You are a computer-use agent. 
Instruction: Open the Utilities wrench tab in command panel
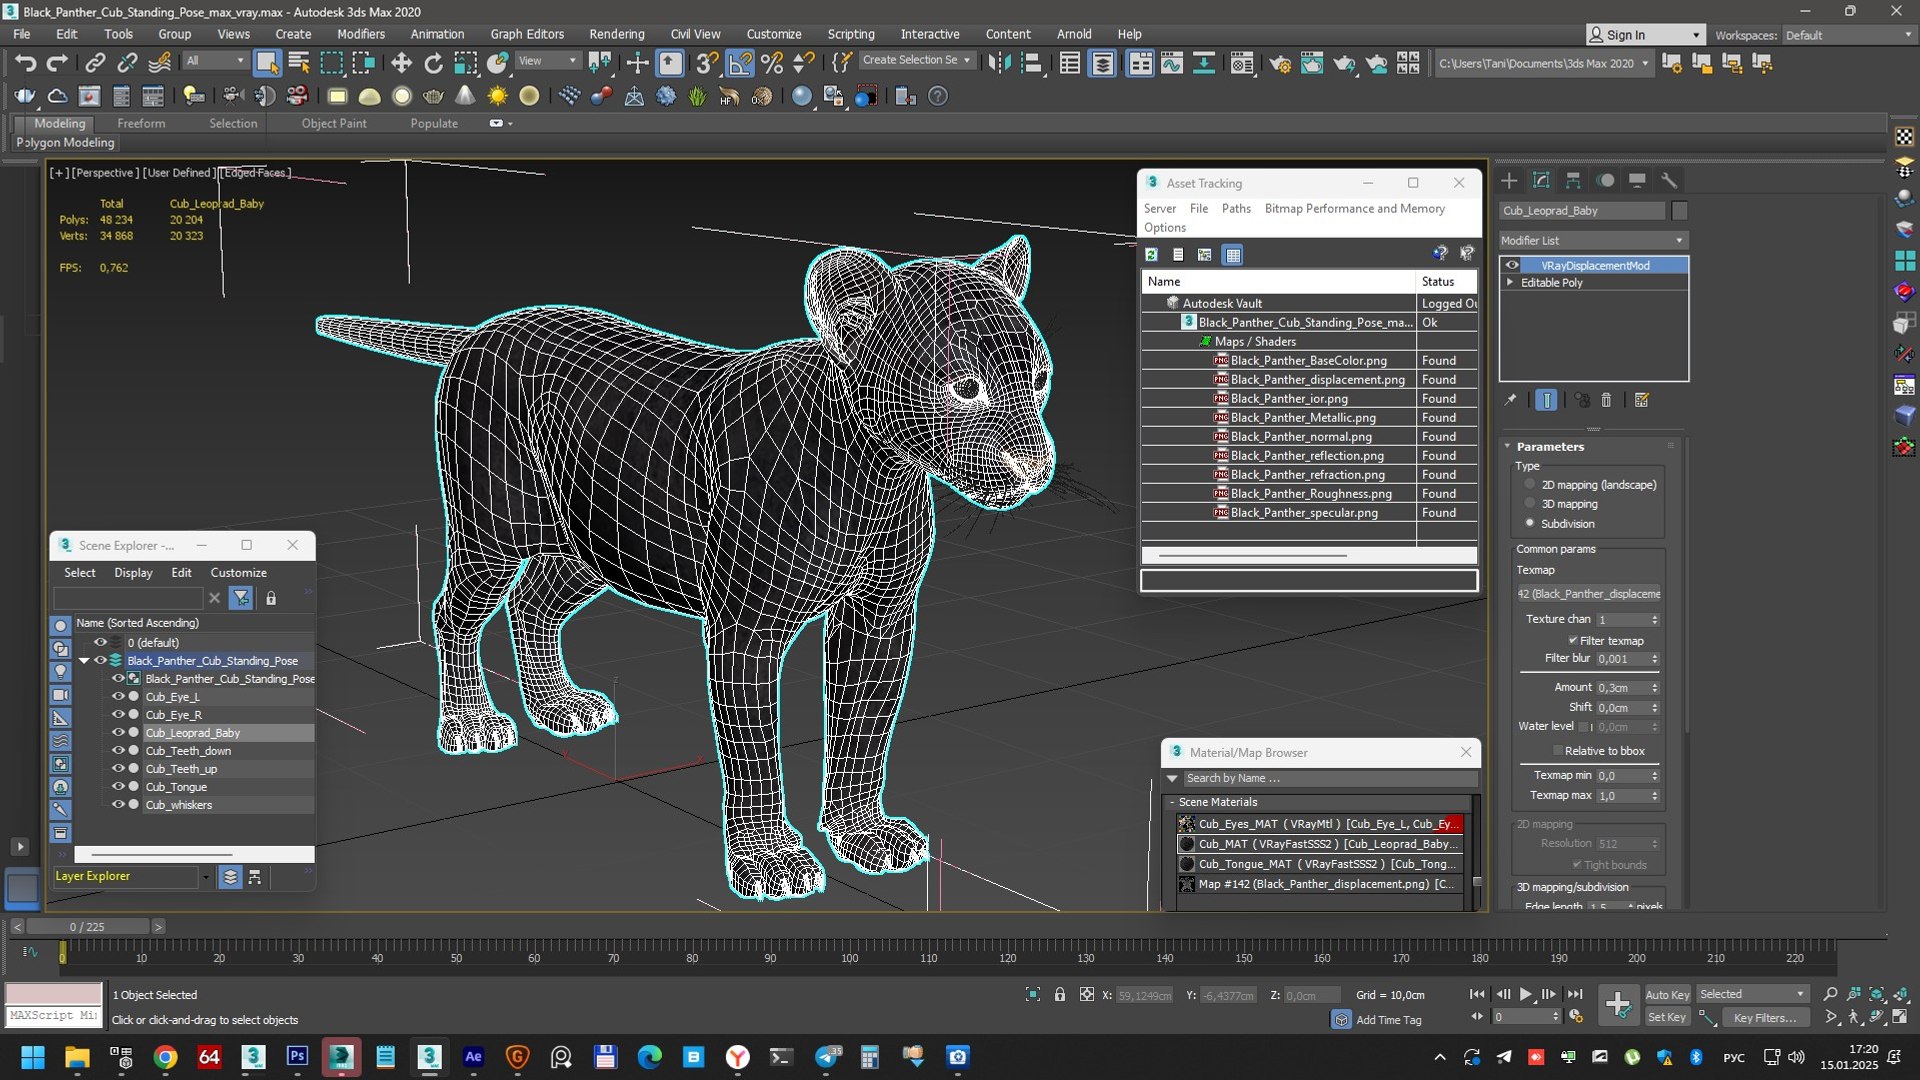point(1669,181)
